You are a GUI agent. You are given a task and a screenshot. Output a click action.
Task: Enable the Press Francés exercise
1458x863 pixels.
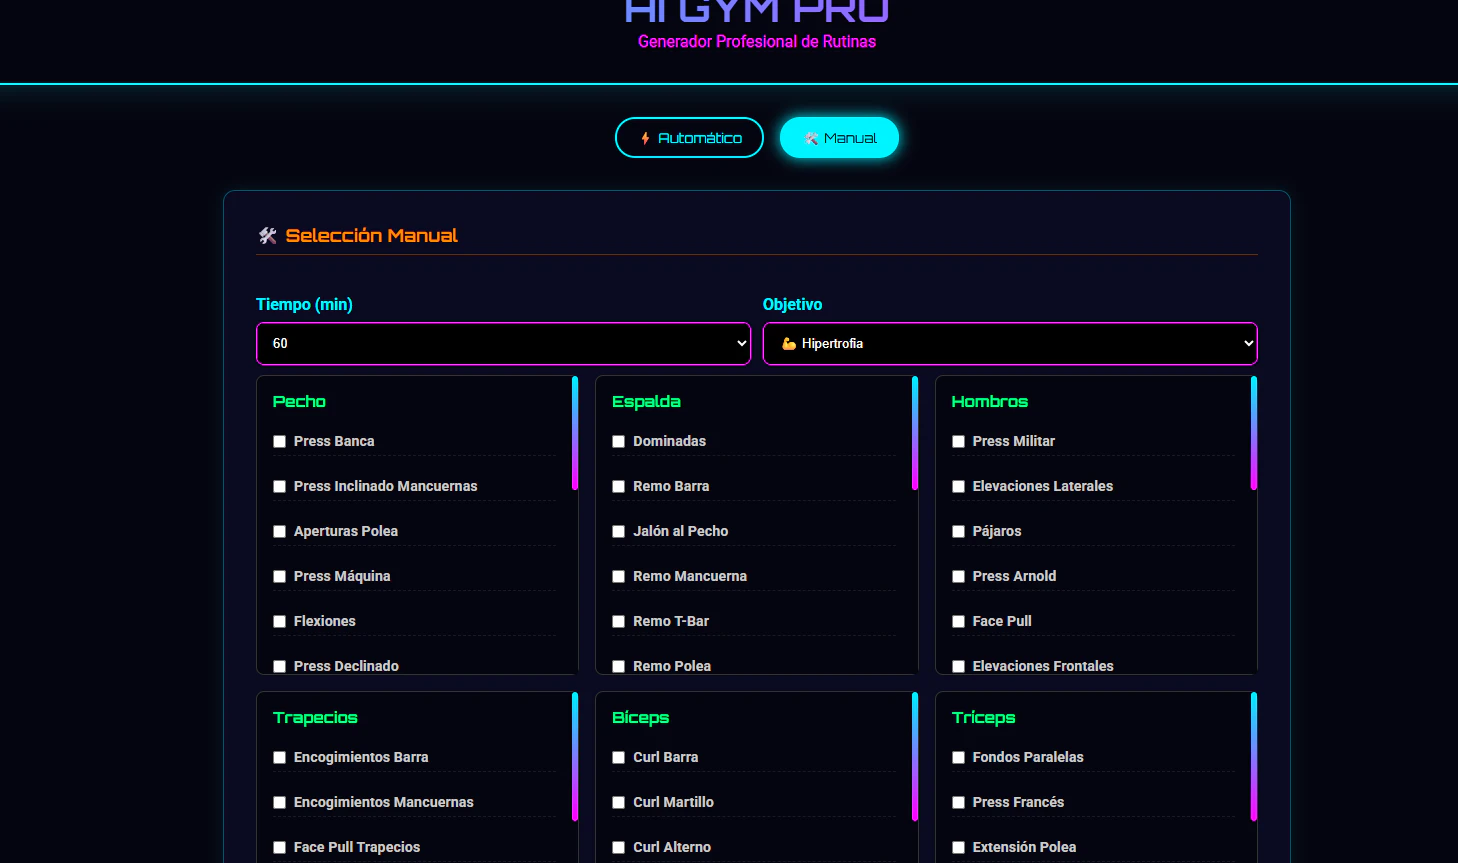click(959, 802)
